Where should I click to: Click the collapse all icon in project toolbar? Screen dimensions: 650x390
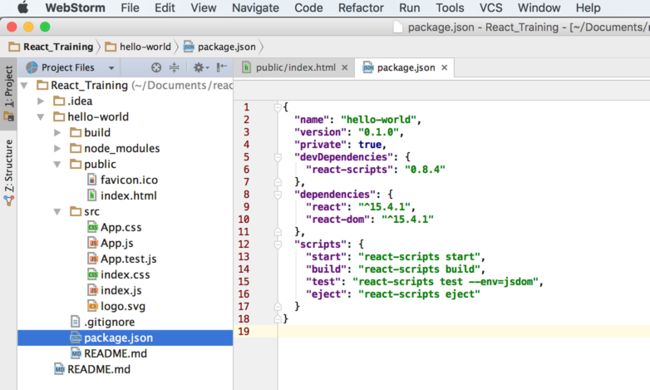[174, 67]
